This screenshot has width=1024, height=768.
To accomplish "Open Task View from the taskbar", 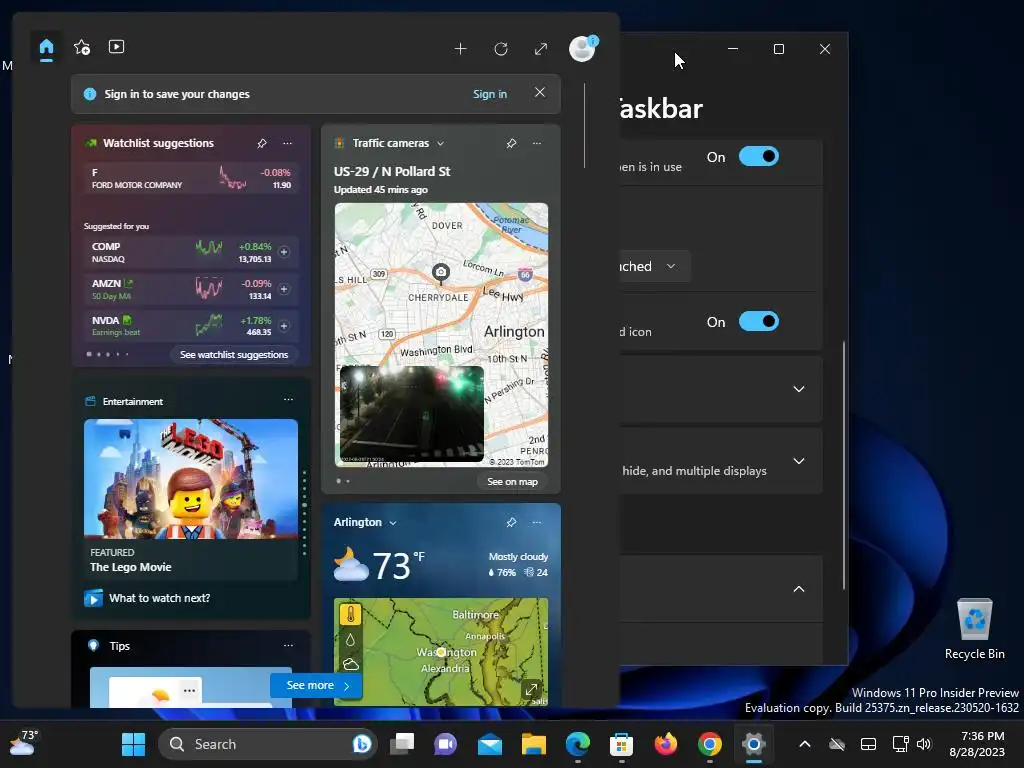I will (x=402, y=744).
